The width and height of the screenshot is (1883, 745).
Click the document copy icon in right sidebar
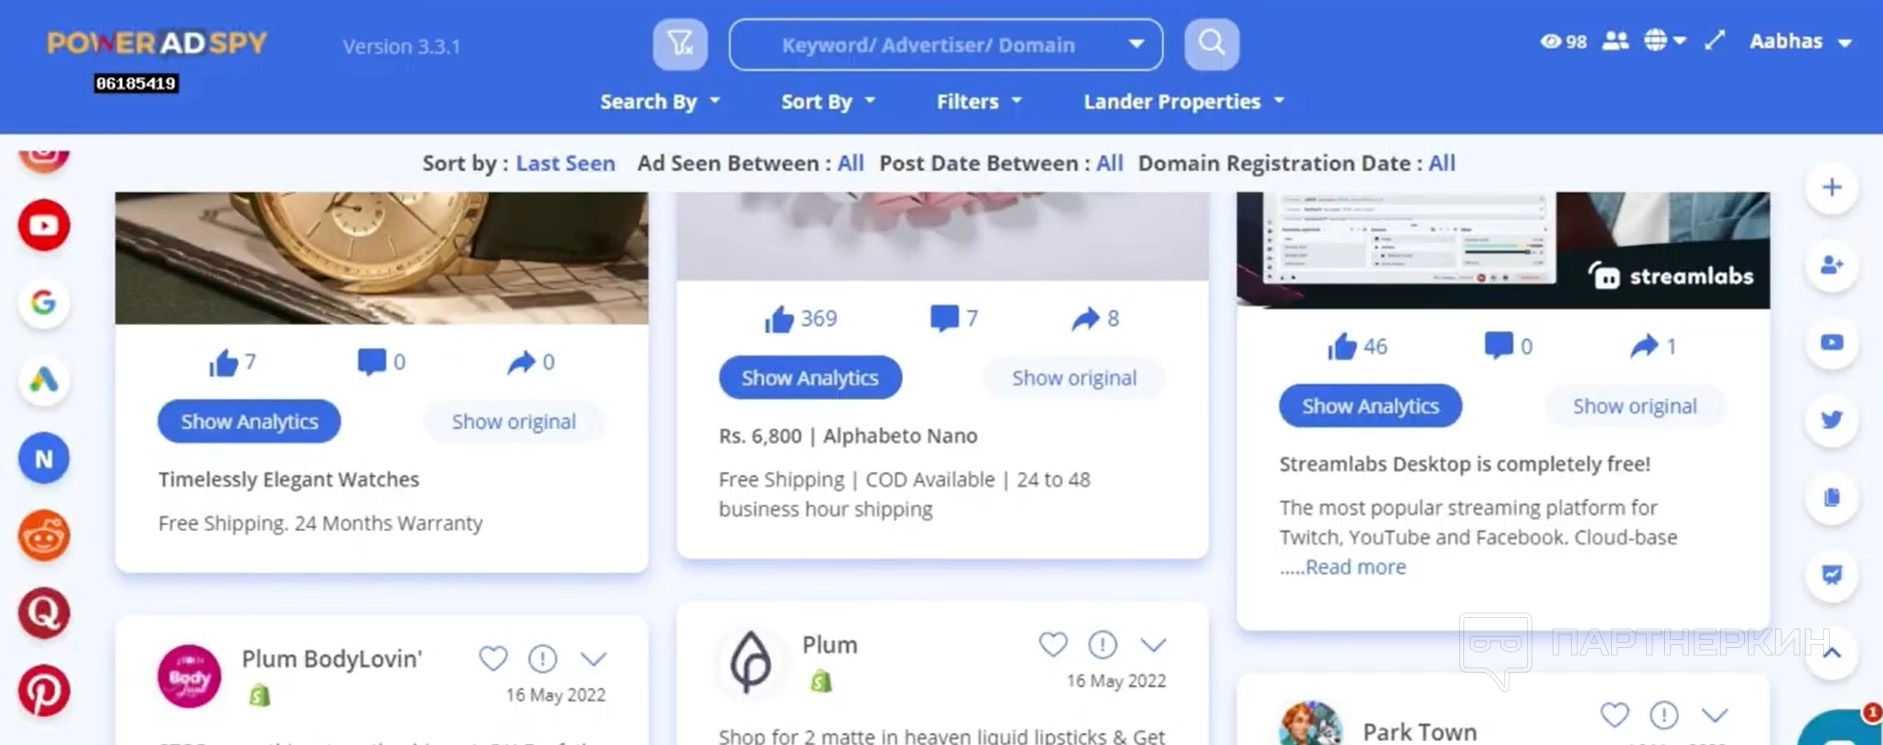coord(1832,497)
